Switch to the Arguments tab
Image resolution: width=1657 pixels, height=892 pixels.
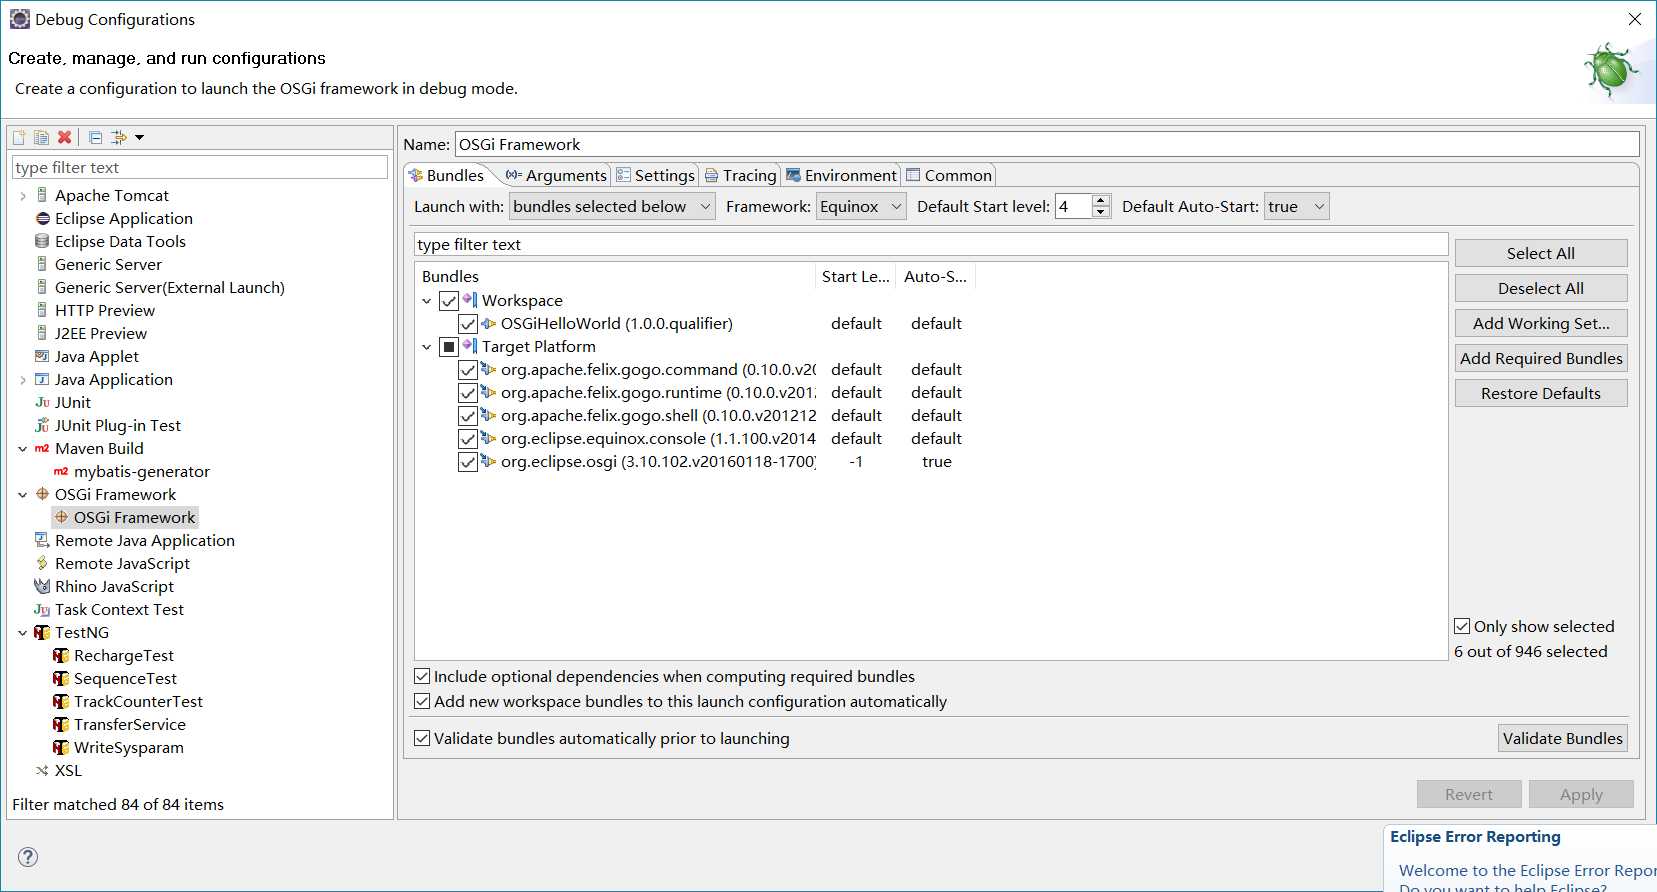(x=556, y=175)
